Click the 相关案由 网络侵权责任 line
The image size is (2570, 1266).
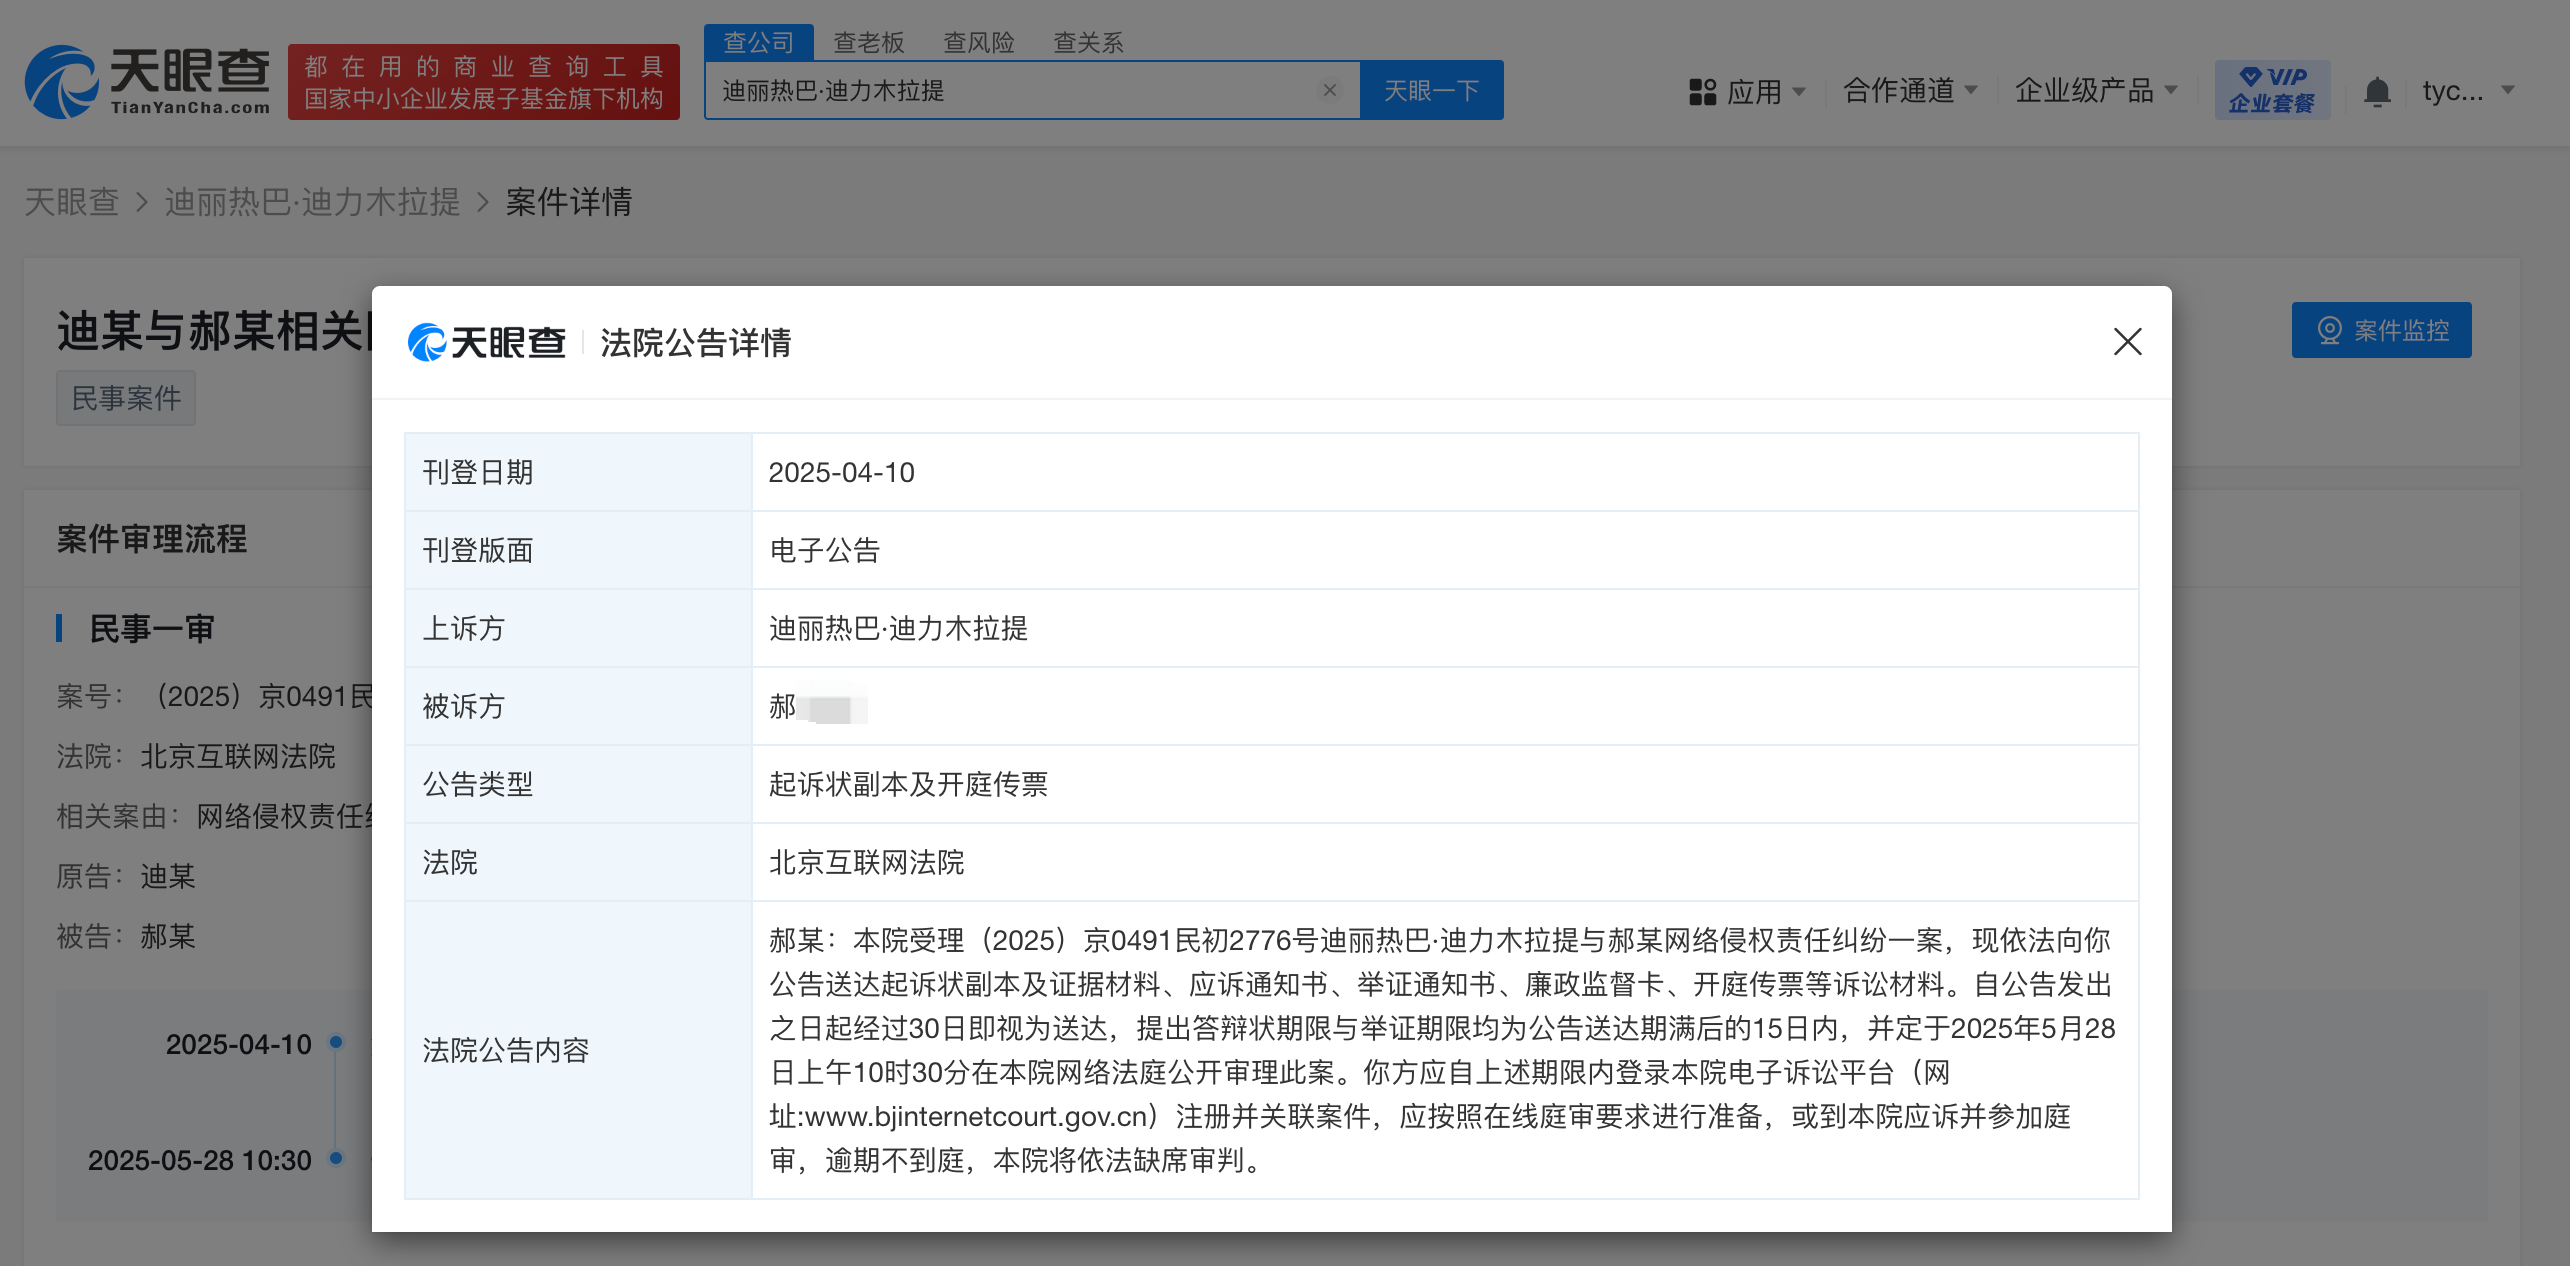pos(214,816)
